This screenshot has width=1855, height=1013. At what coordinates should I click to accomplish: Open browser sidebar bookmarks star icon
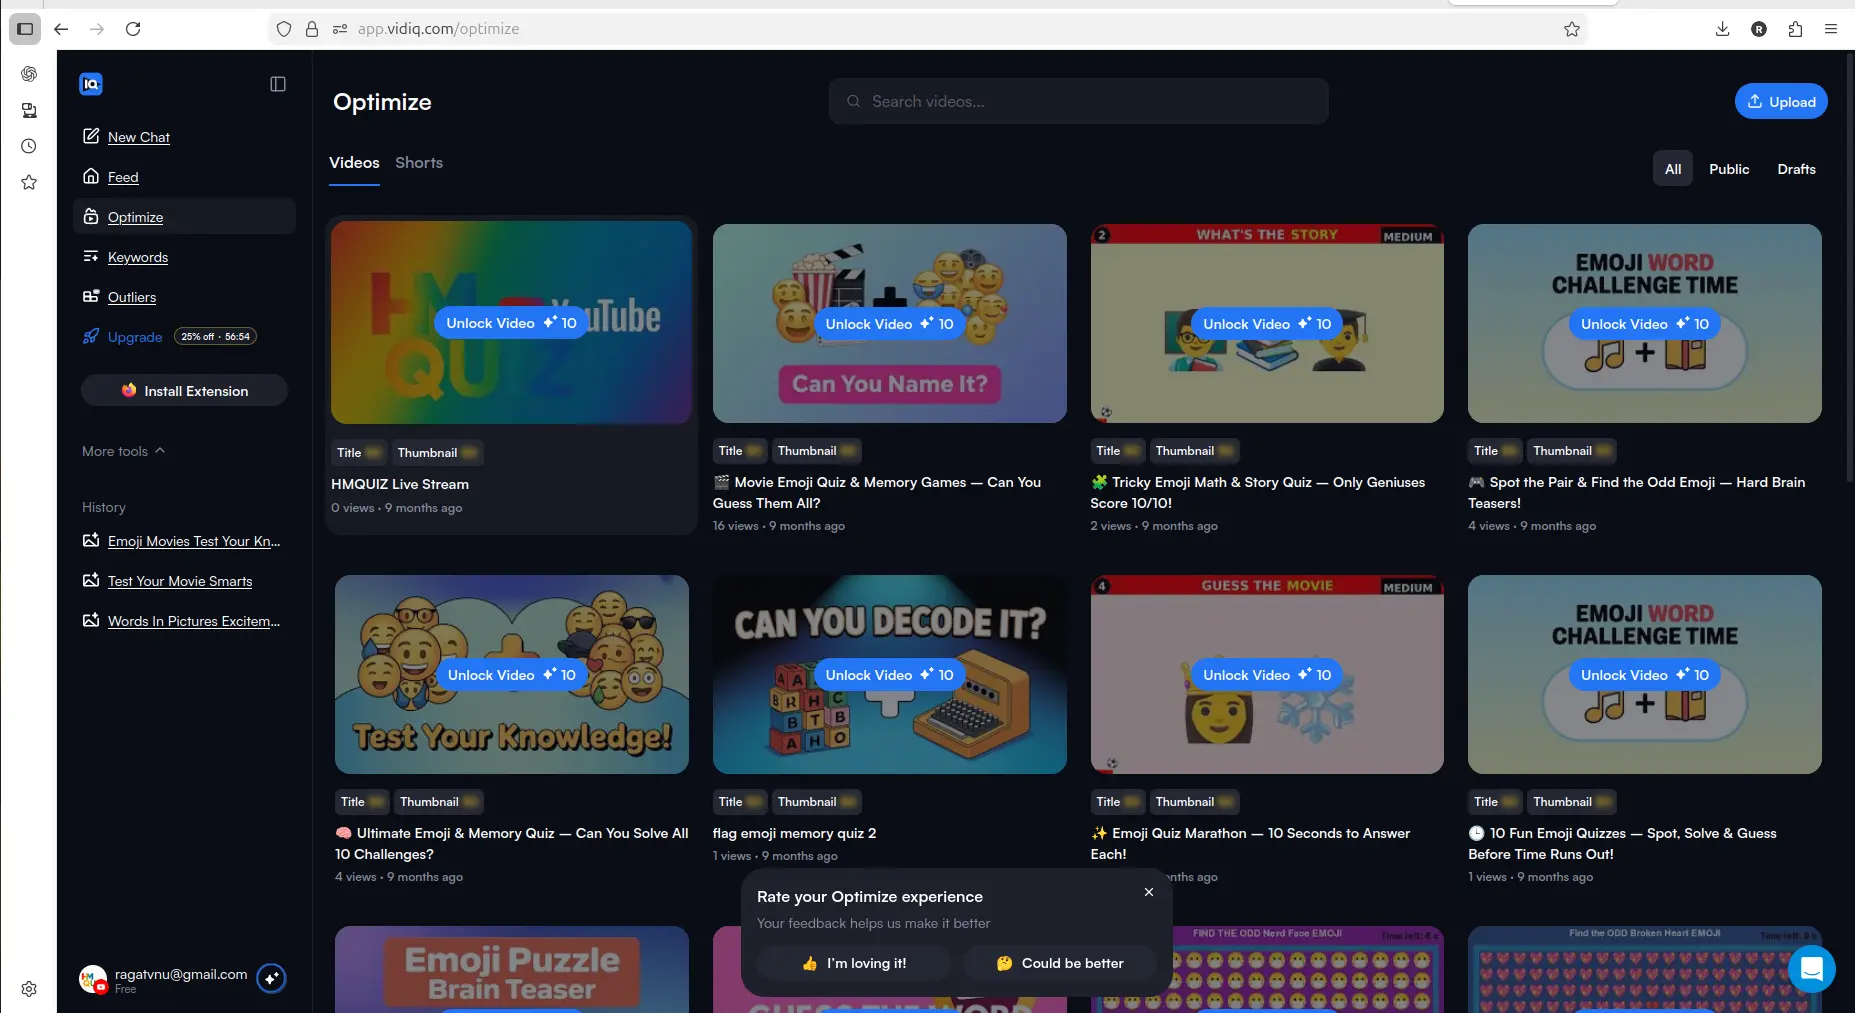pyautogui.click(x=29, y=182)
